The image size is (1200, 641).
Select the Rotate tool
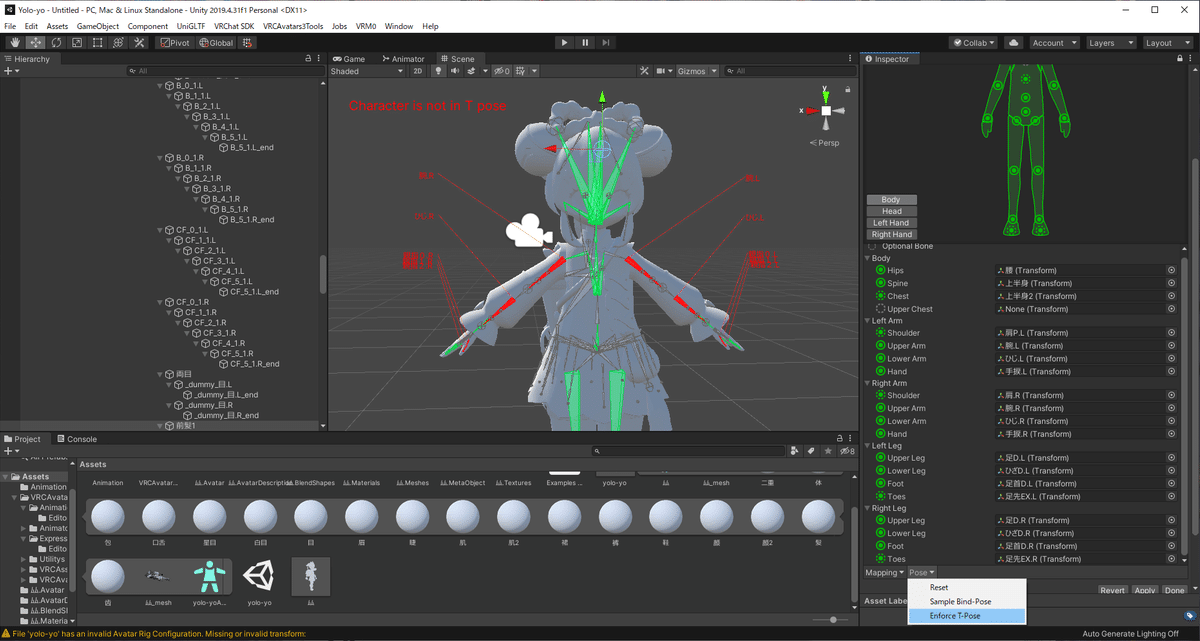coord(56,43)
